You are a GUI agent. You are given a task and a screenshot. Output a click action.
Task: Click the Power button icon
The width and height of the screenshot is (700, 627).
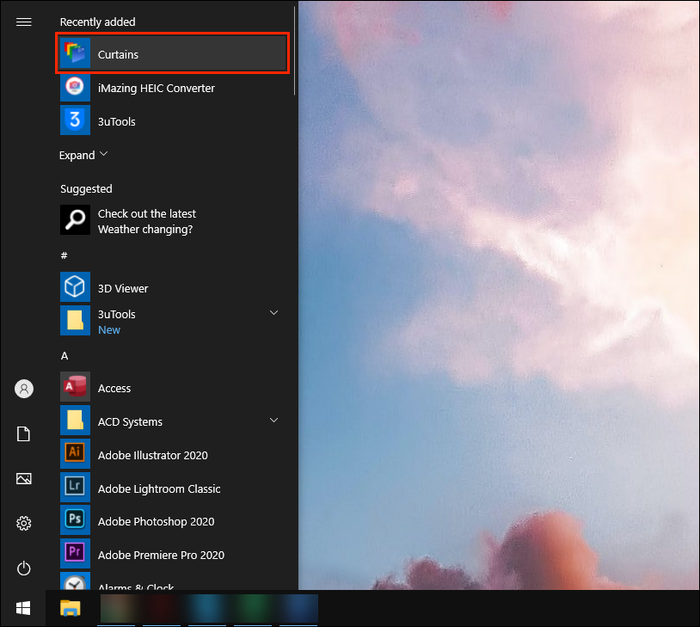pyautogui.click(x=24, y=568)
